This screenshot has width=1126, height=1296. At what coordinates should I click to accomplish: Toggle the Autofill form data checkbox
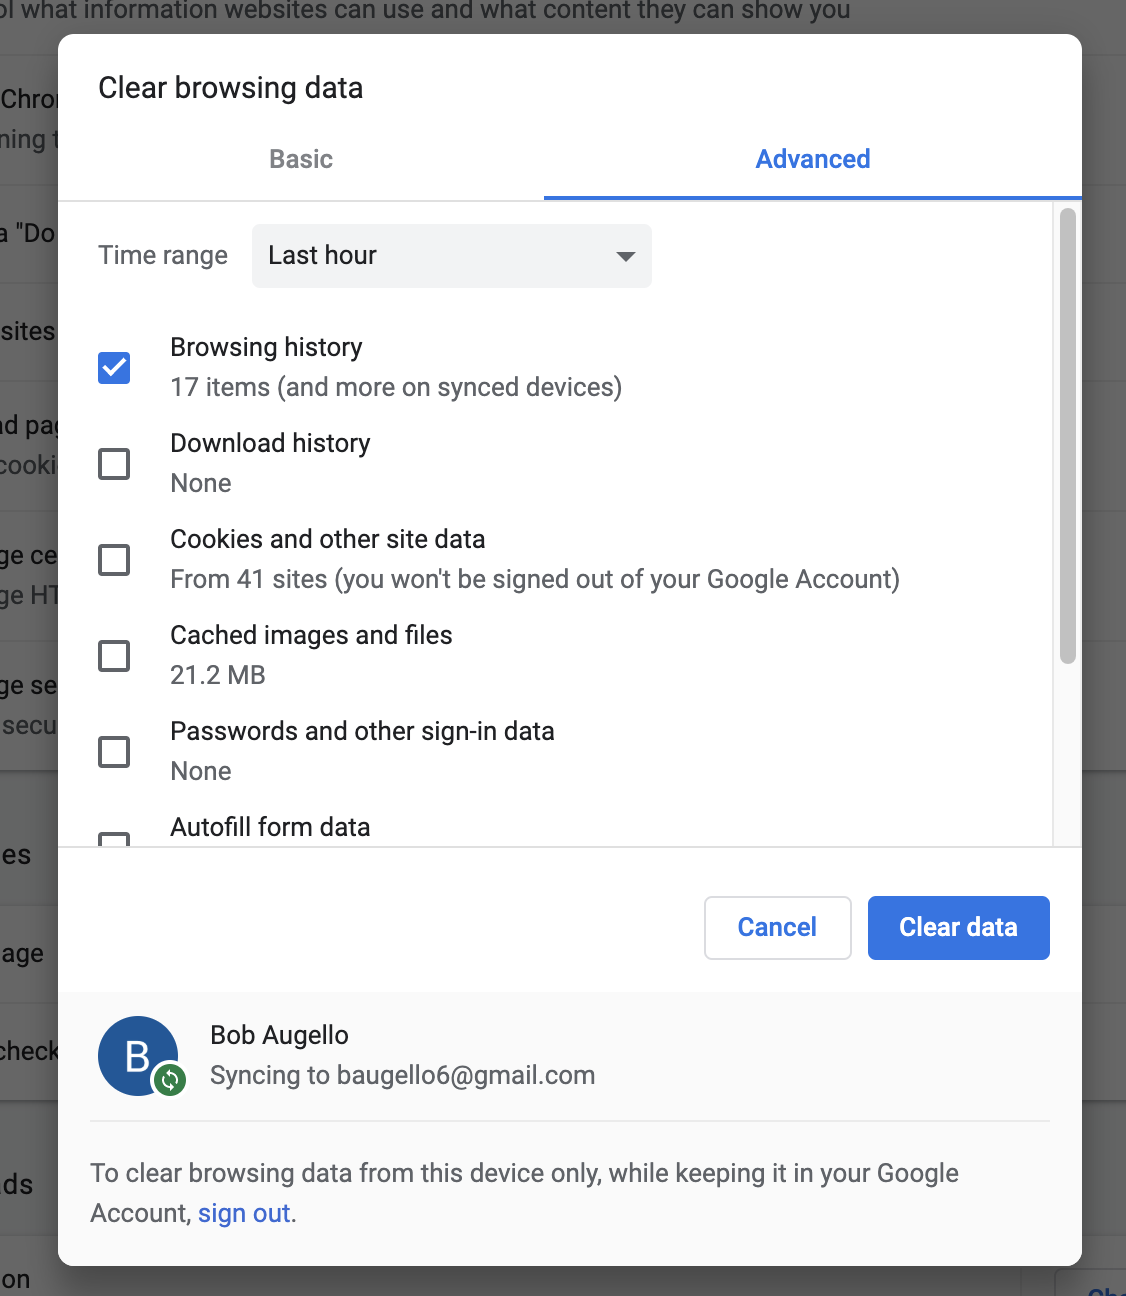point(114,839)
